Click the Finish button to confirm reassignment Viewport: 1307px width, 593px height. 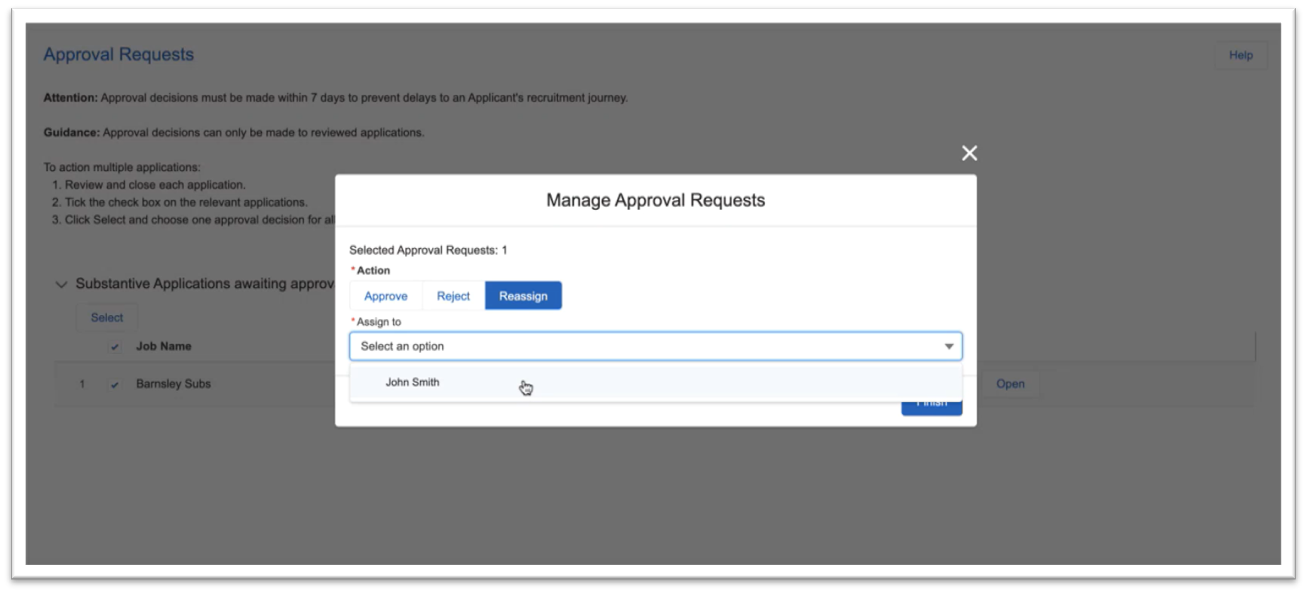point(931,400)
